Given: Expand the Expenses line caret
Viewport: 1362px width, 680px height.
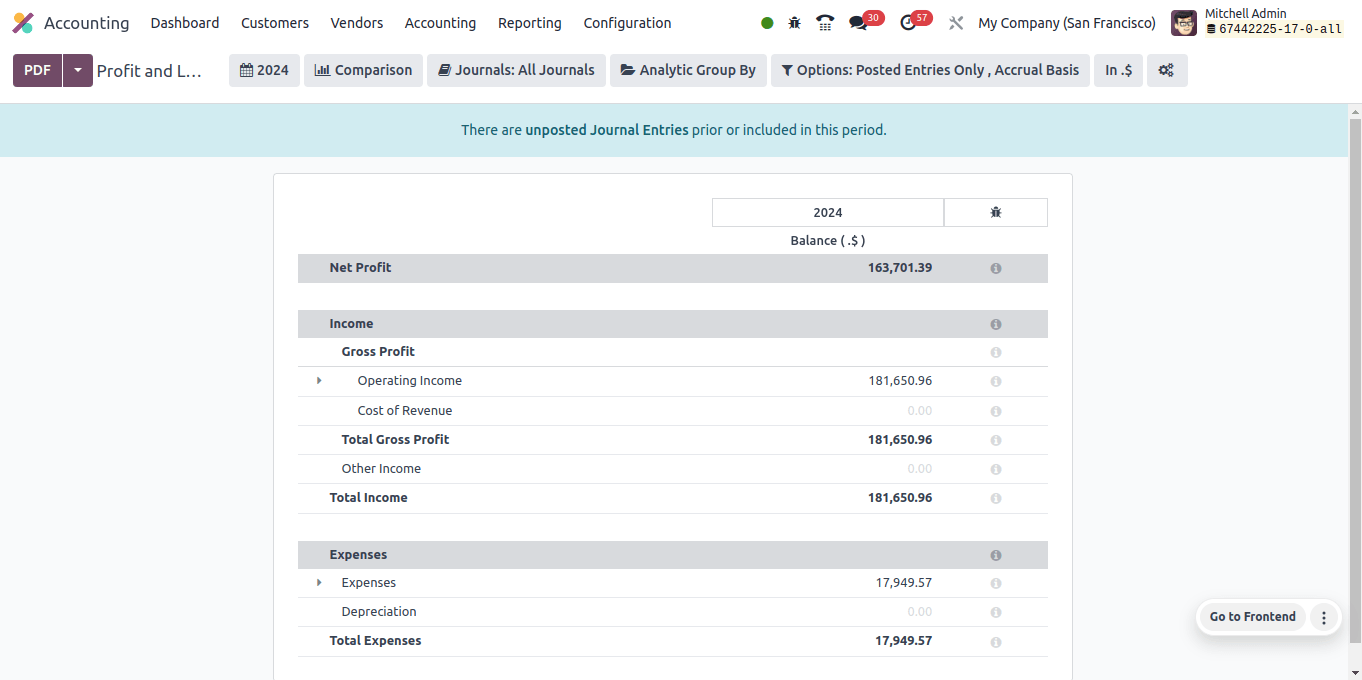Looking at the screenshot, I should point(319,583).
